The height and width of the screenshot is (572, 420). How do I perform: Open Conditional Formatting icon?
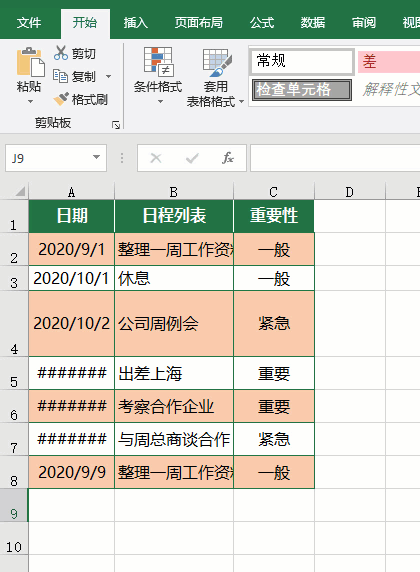158,62
